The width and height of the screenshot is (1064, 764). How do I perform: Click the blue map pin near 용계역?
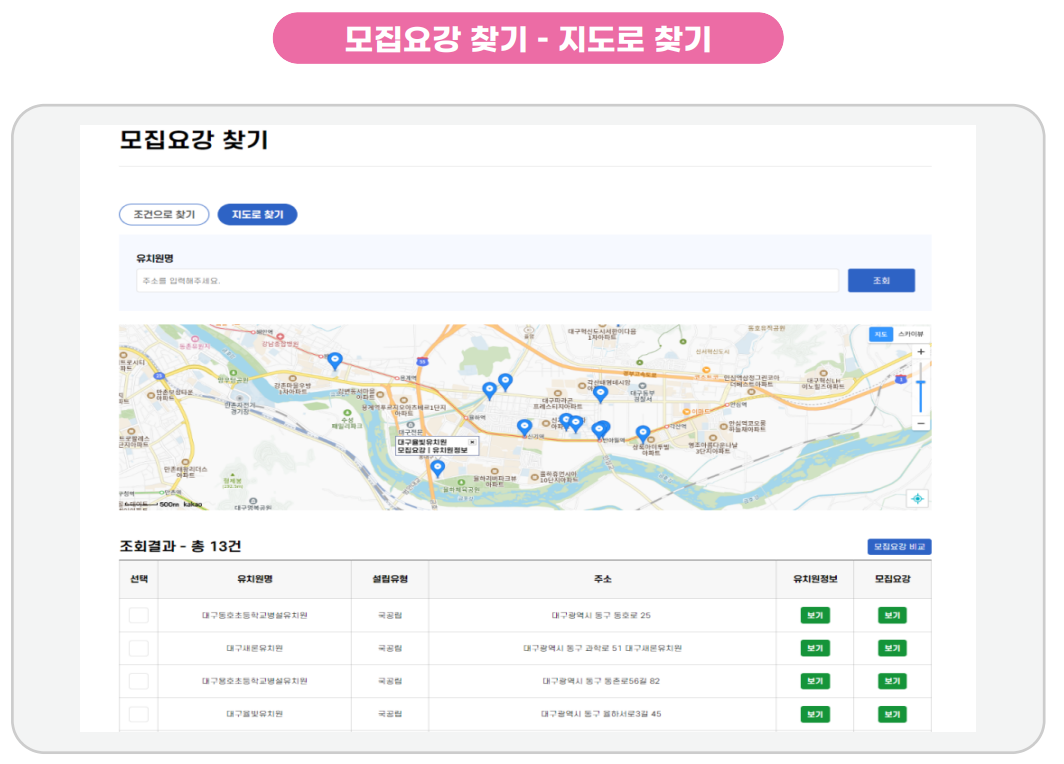[490, 388]
